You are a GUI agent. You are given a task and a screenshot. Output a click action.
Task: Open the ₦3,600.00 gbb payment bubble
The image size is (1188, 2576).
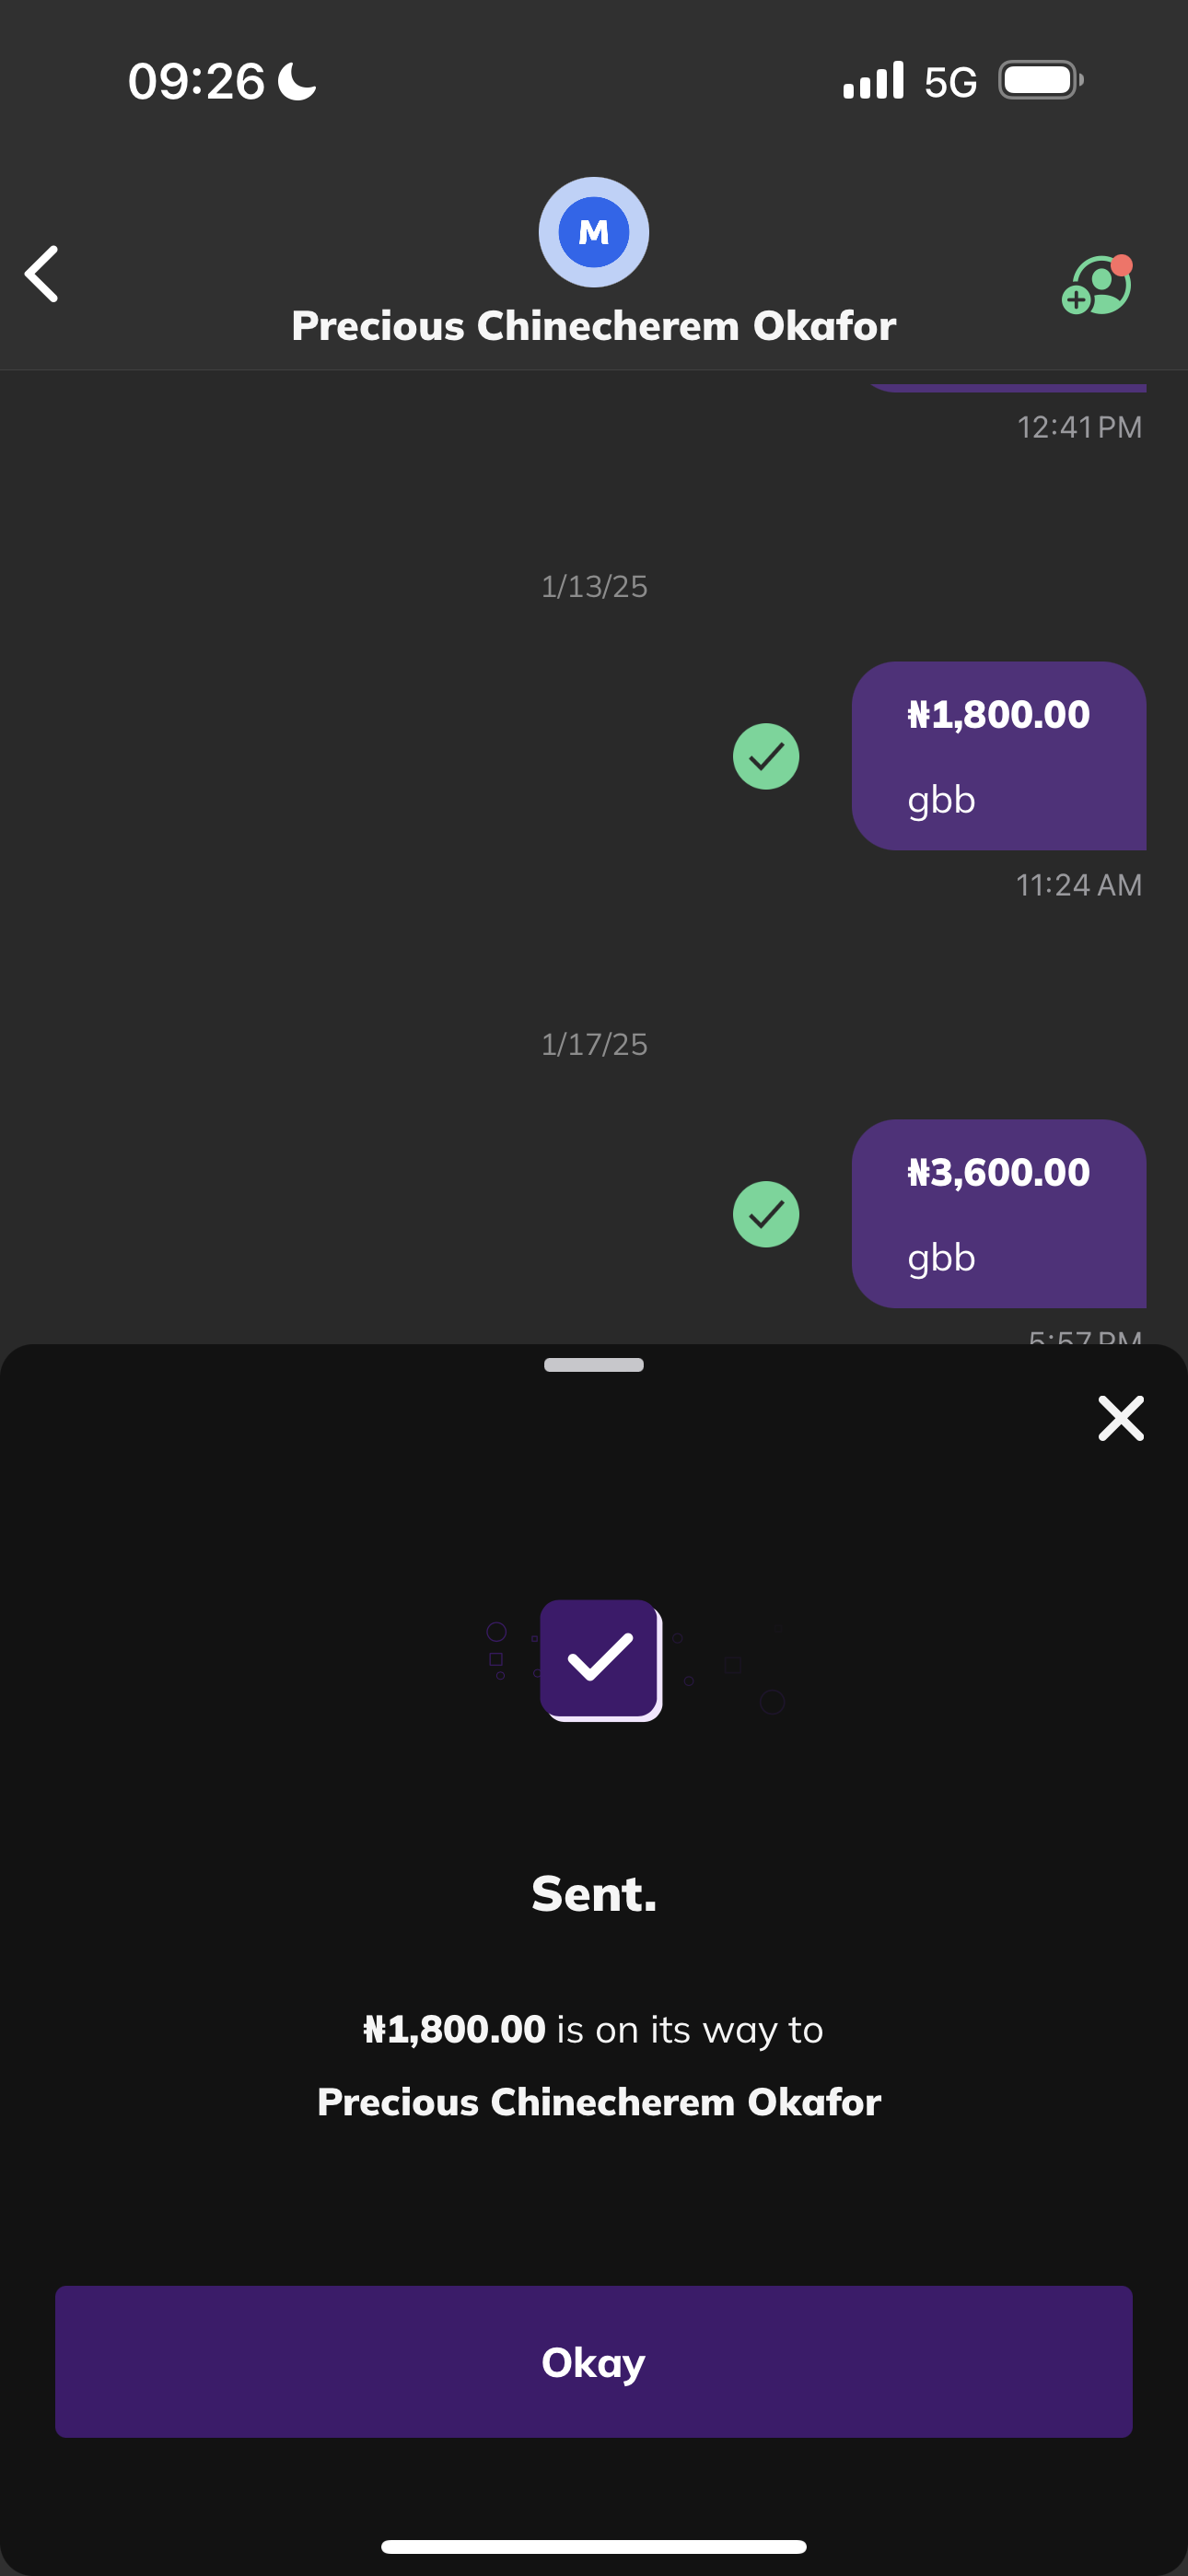coord(998,1214)
